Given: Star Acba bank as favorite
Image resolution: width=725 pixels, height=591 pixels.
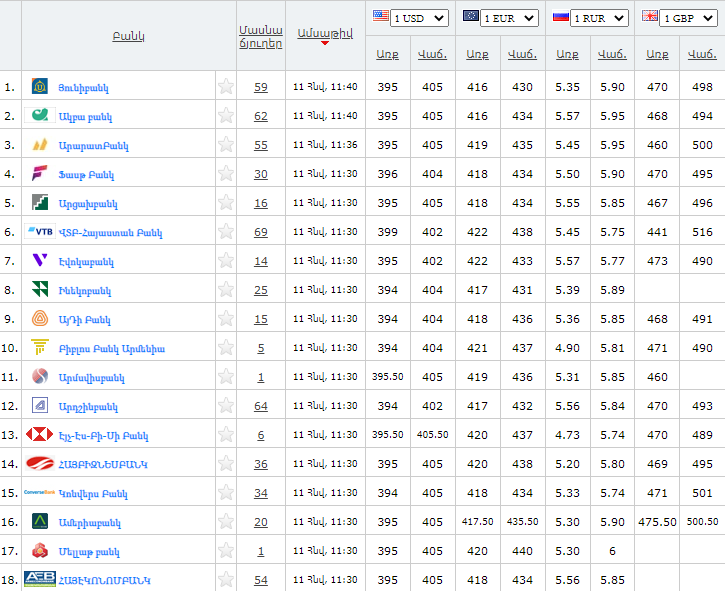Looking at the screenshot, I should 226,116.
